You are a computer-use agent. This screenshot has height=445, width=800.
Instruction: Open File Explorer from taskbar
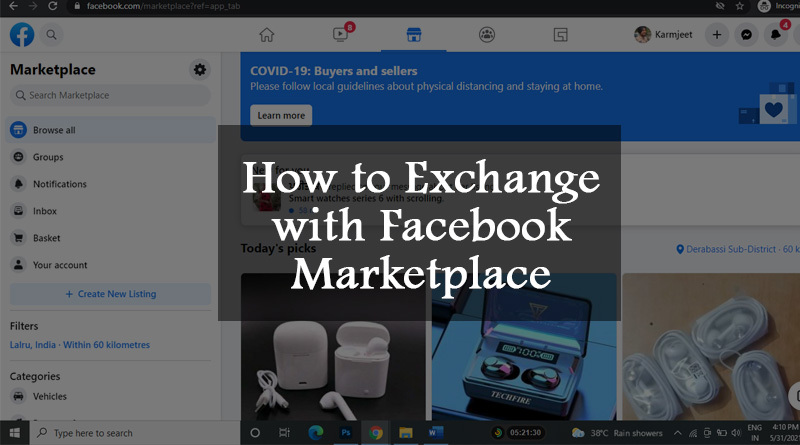[x=406, y=433]
